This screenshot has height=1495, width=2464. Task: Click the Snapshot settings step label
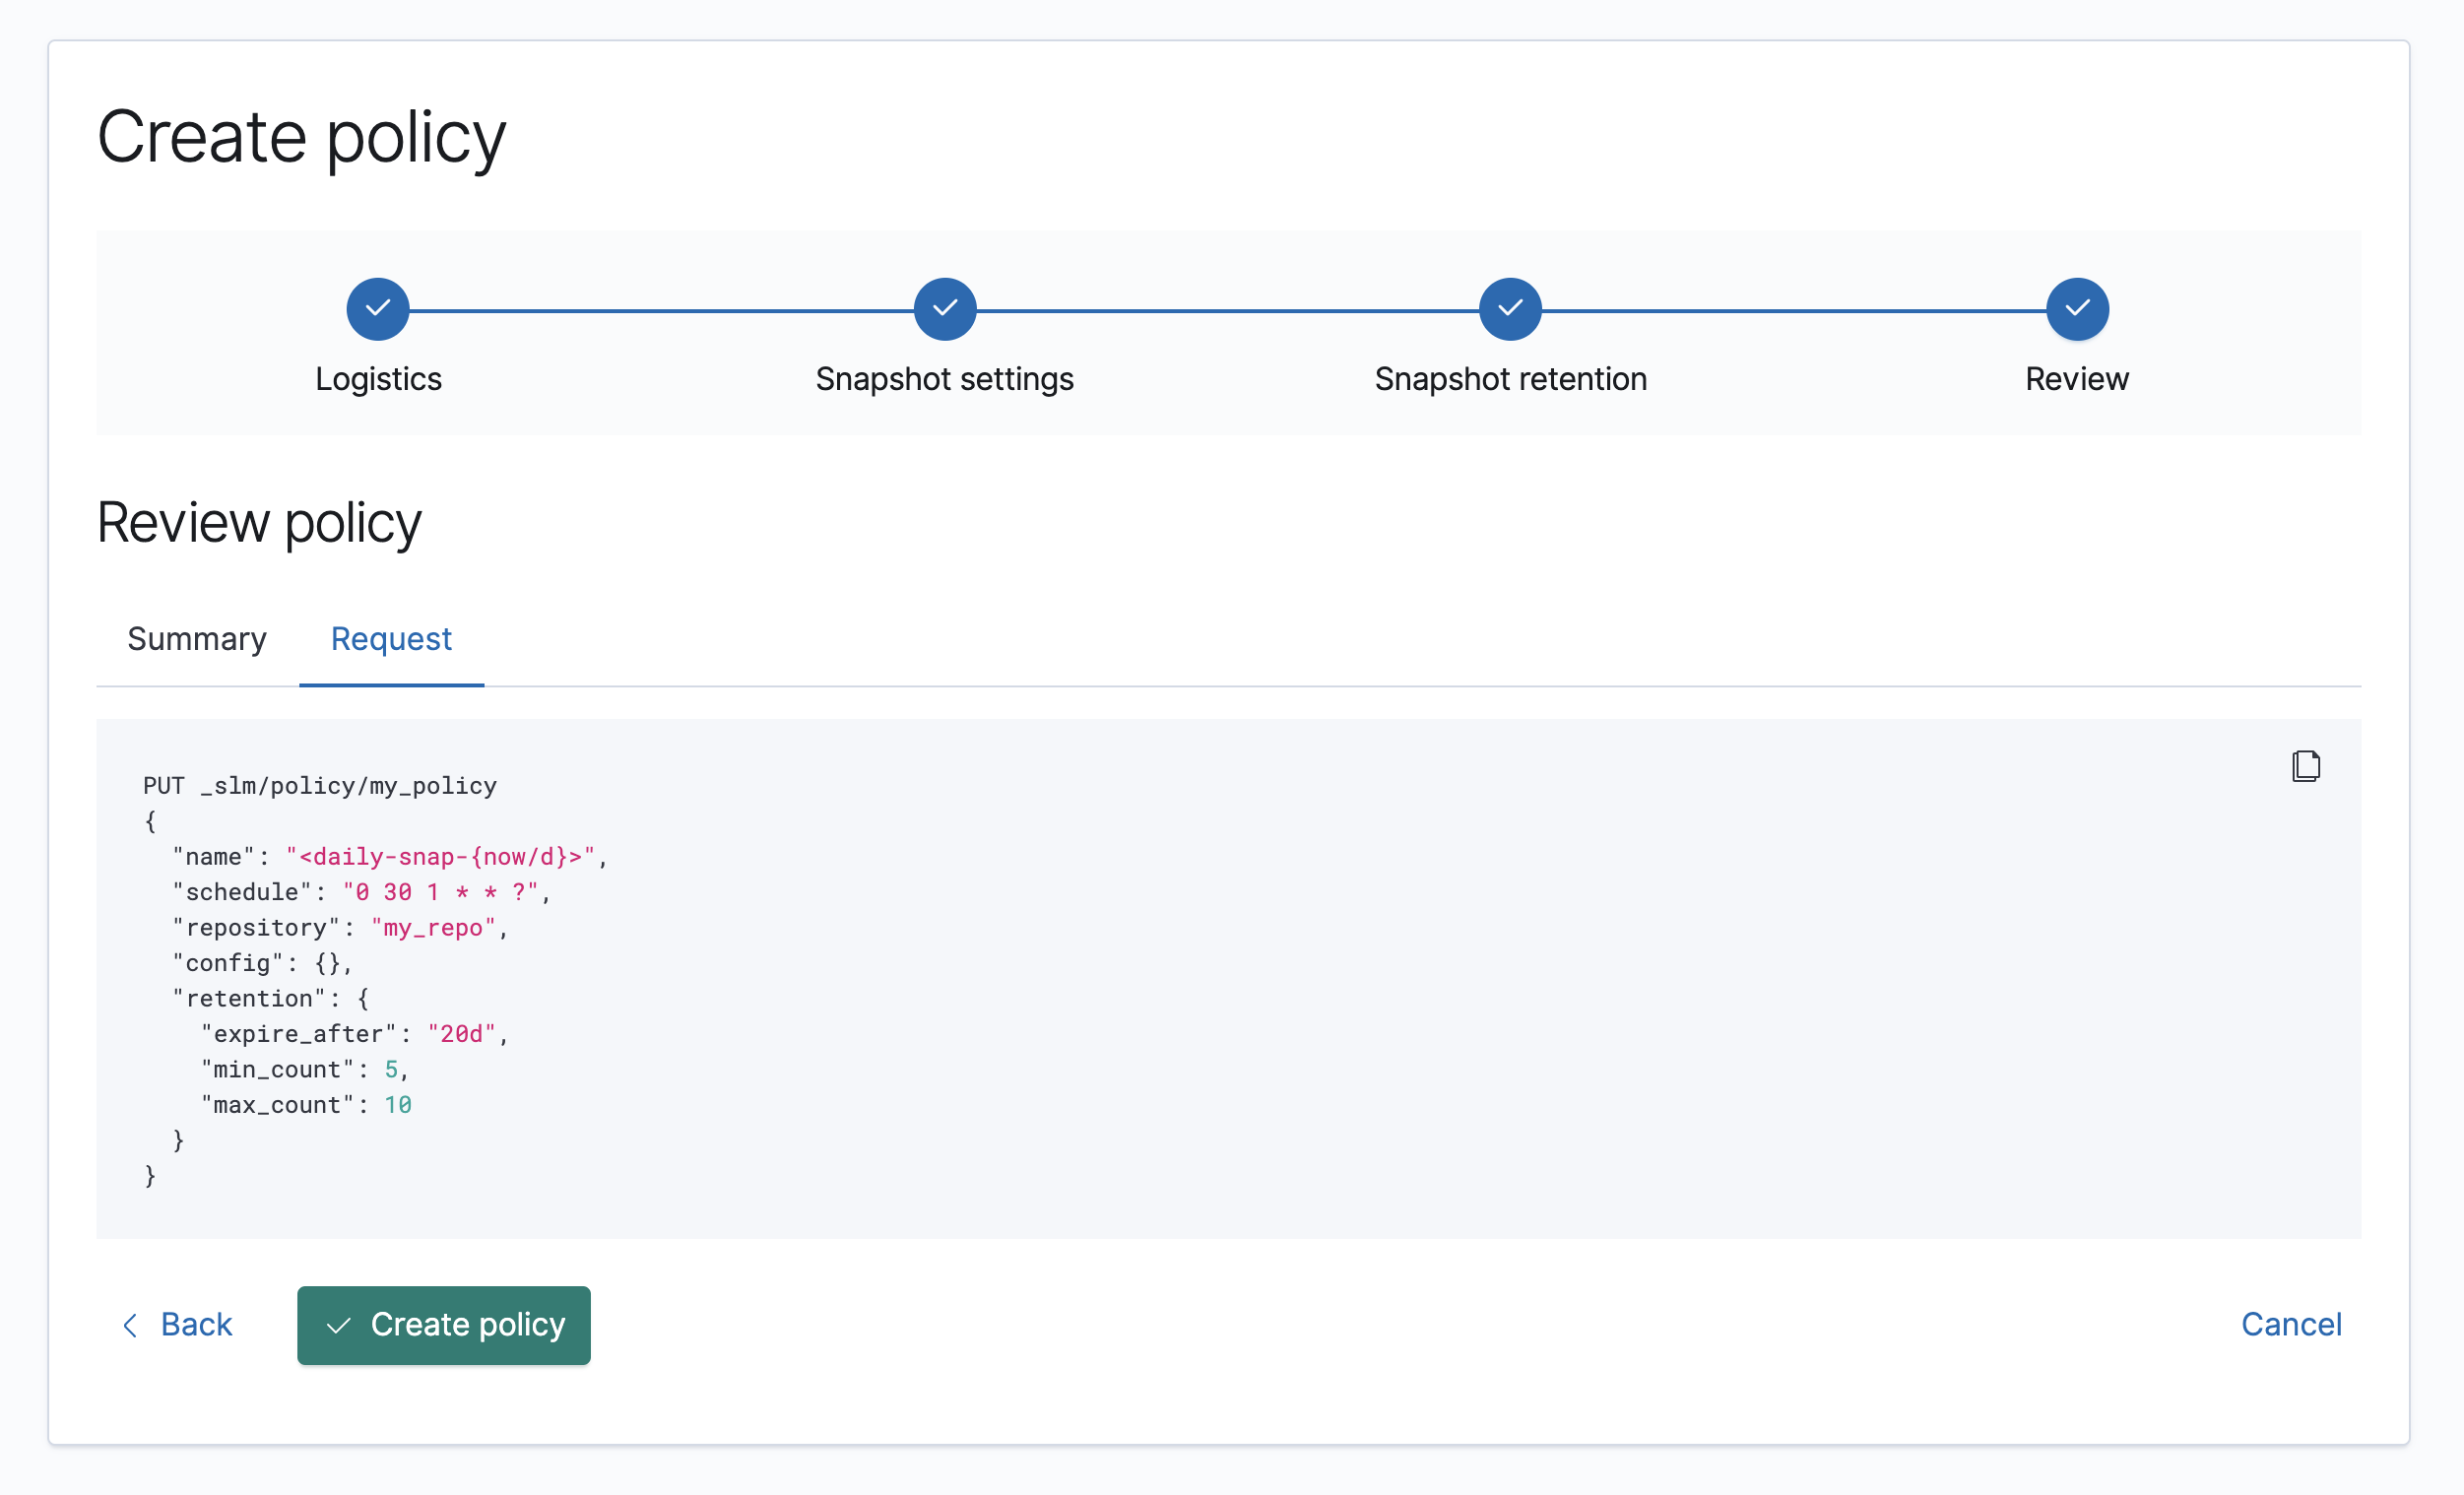click(944, 379)
